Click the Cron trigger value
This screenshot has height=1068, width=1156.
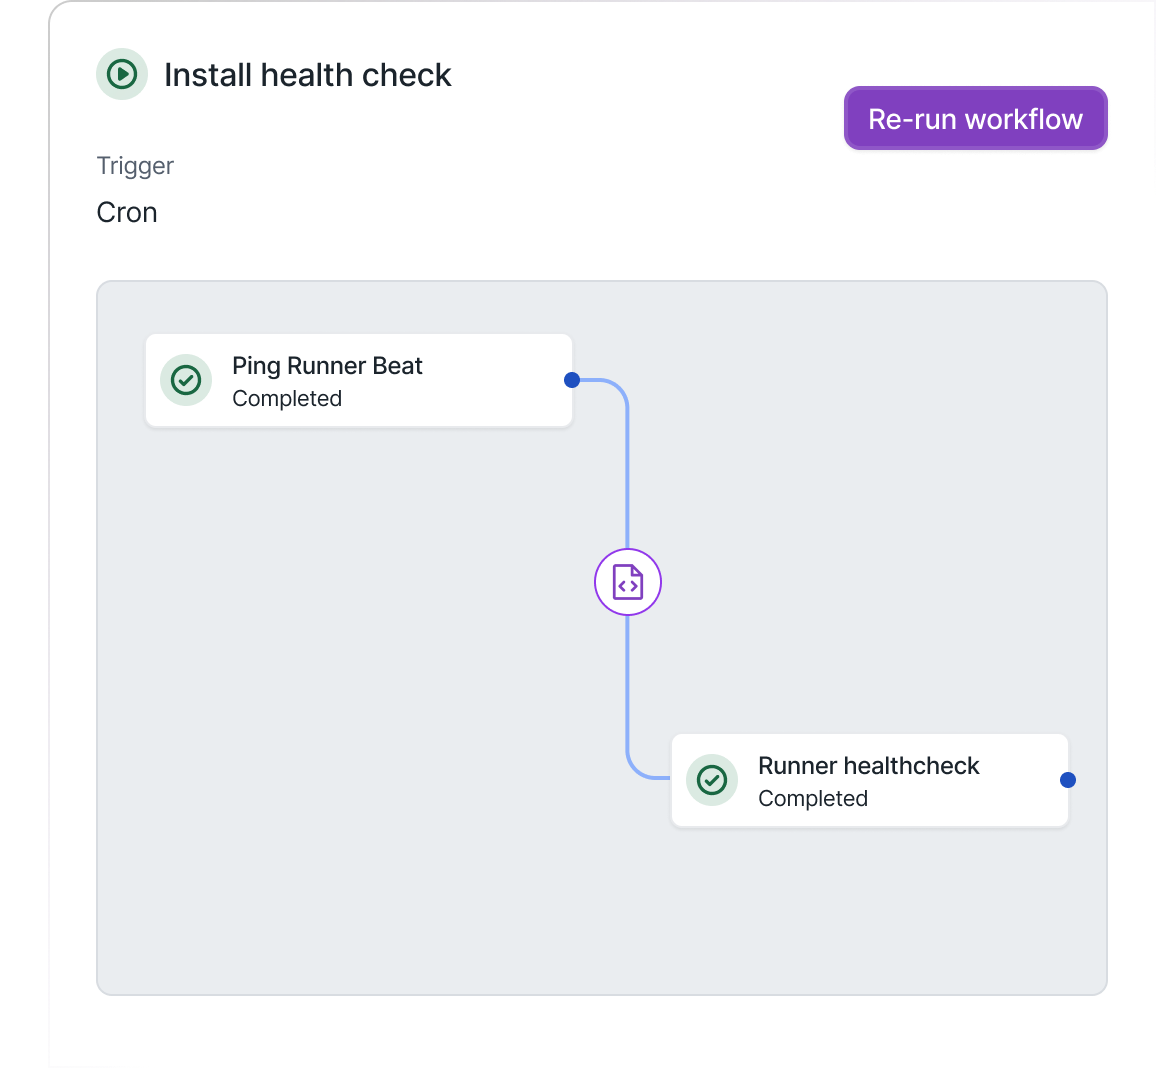click(x=127, y=212)
